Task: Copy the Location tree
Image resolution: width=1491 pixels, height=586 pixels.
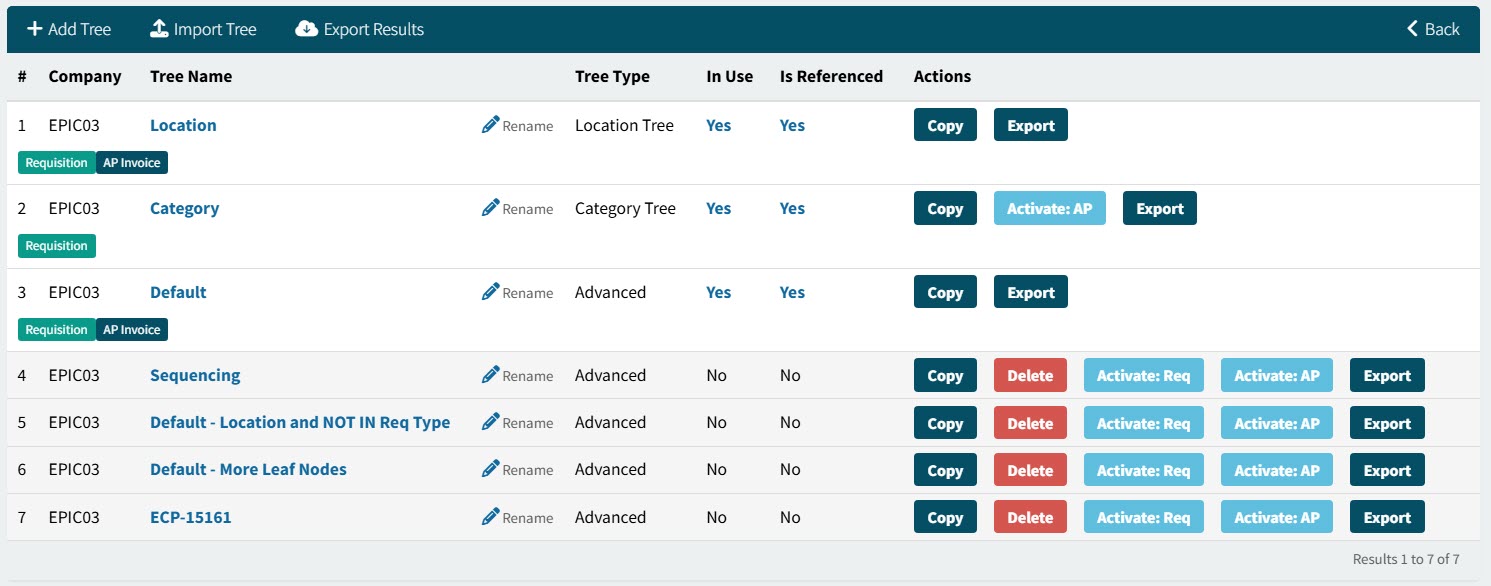Action: 944,126
